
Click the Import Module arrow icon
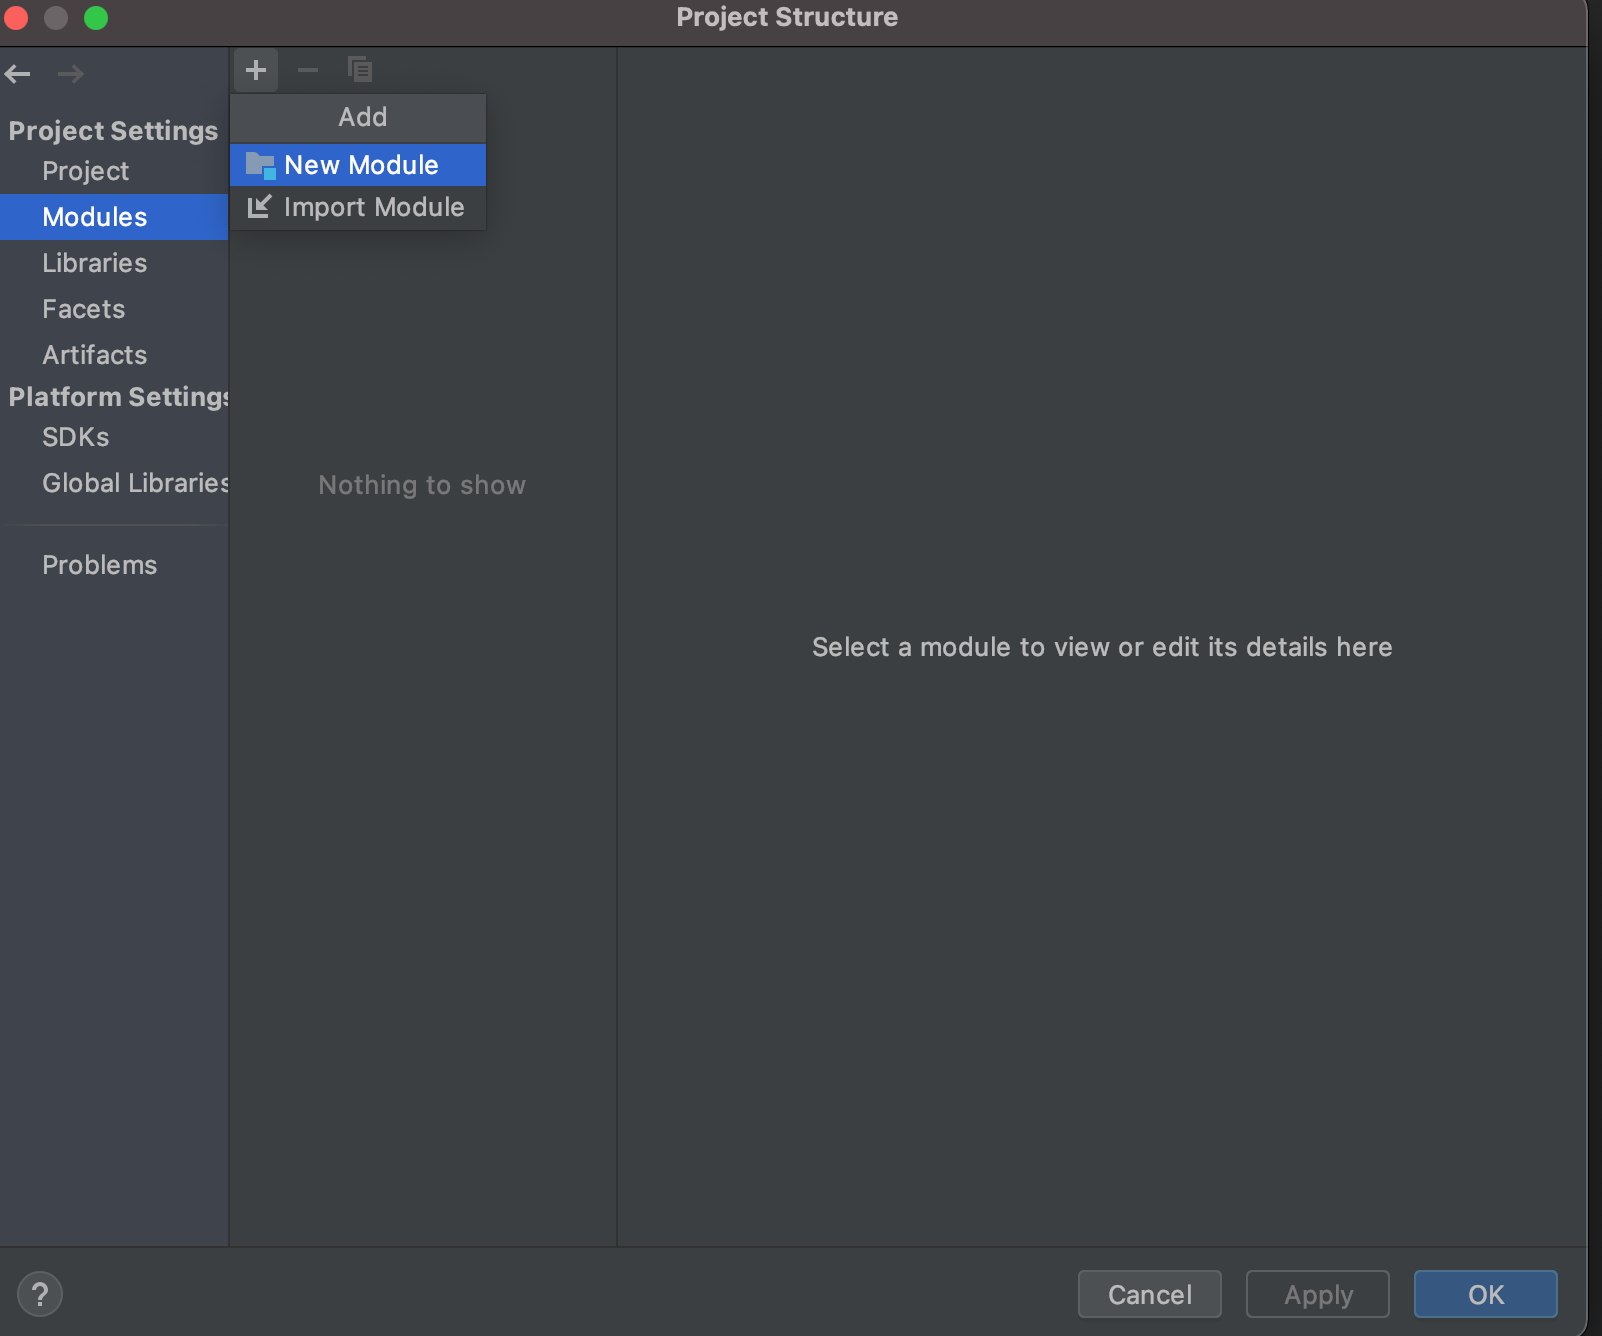pyautogui.click(x=259, y=207)
